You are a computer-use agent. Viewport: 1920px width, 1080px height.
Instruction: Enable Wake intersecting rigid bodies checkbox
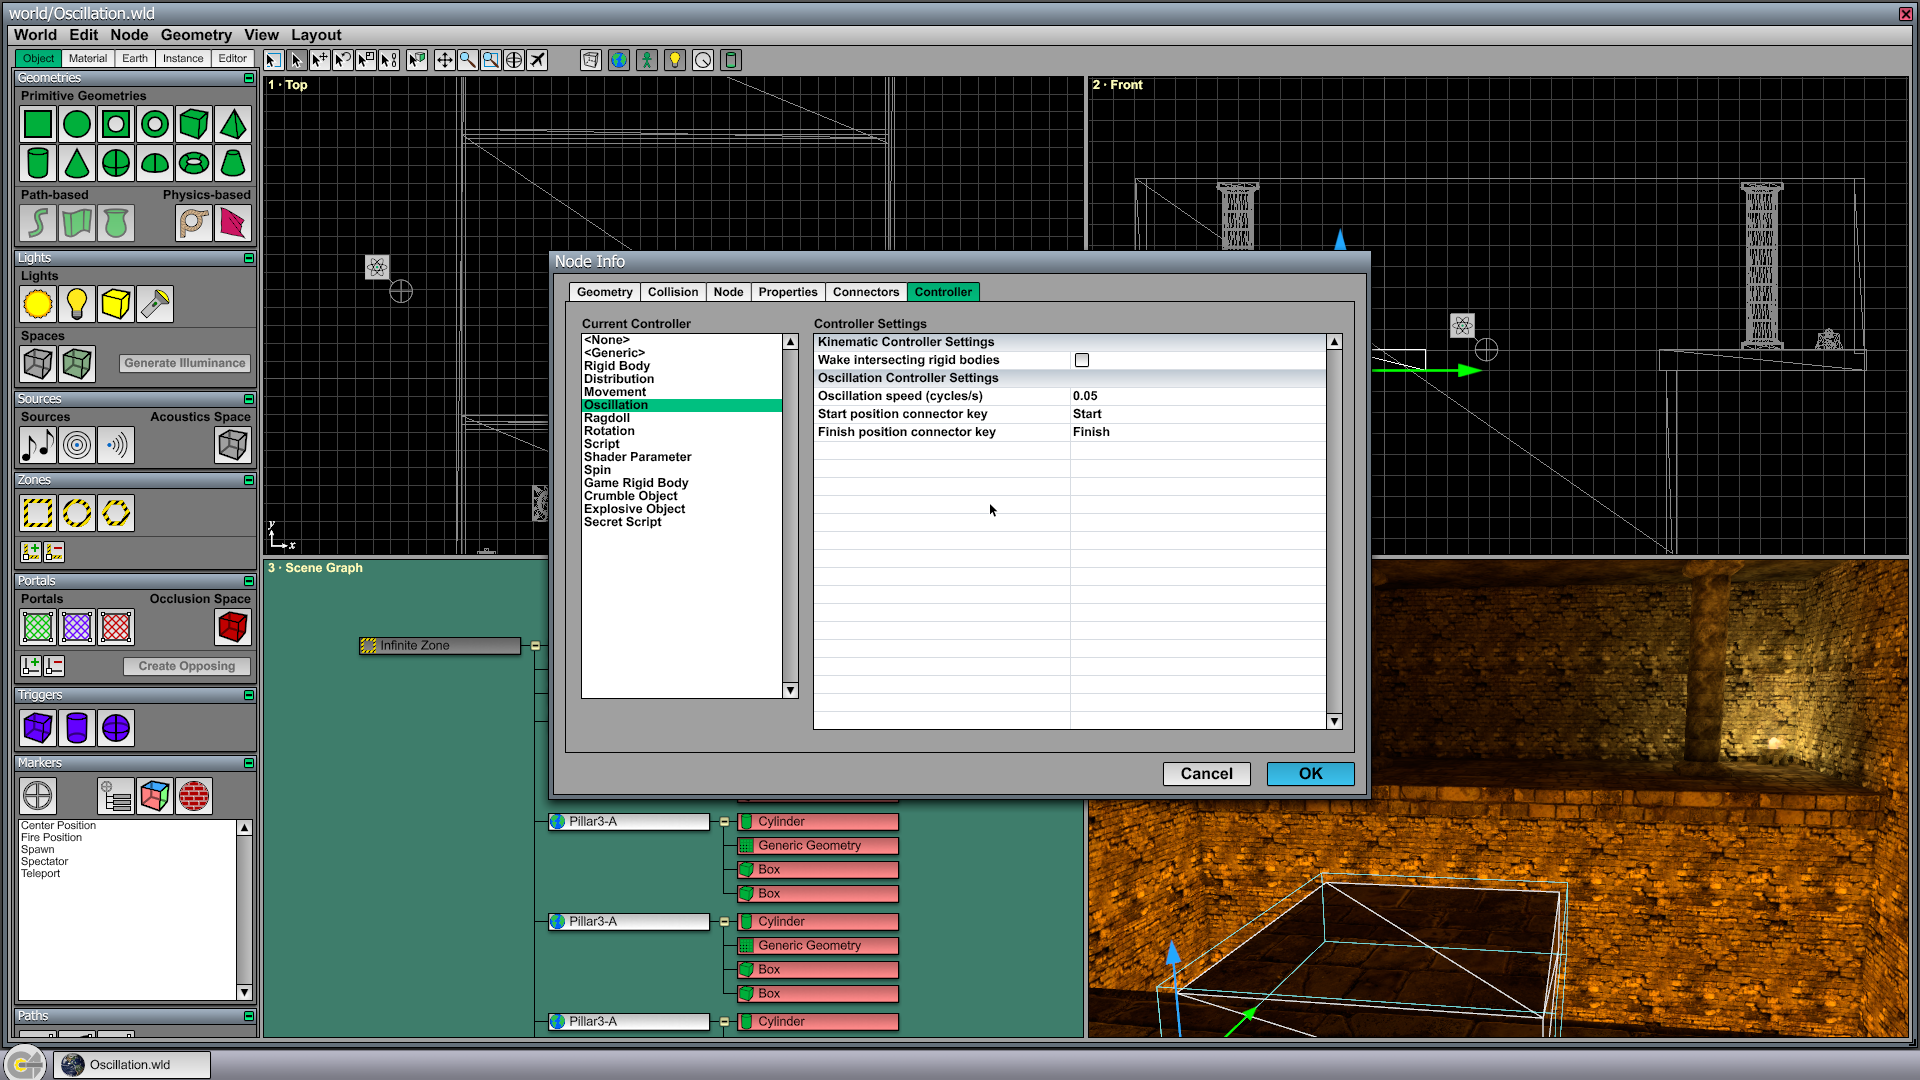pyautogui.click(x=1082, y=360)
